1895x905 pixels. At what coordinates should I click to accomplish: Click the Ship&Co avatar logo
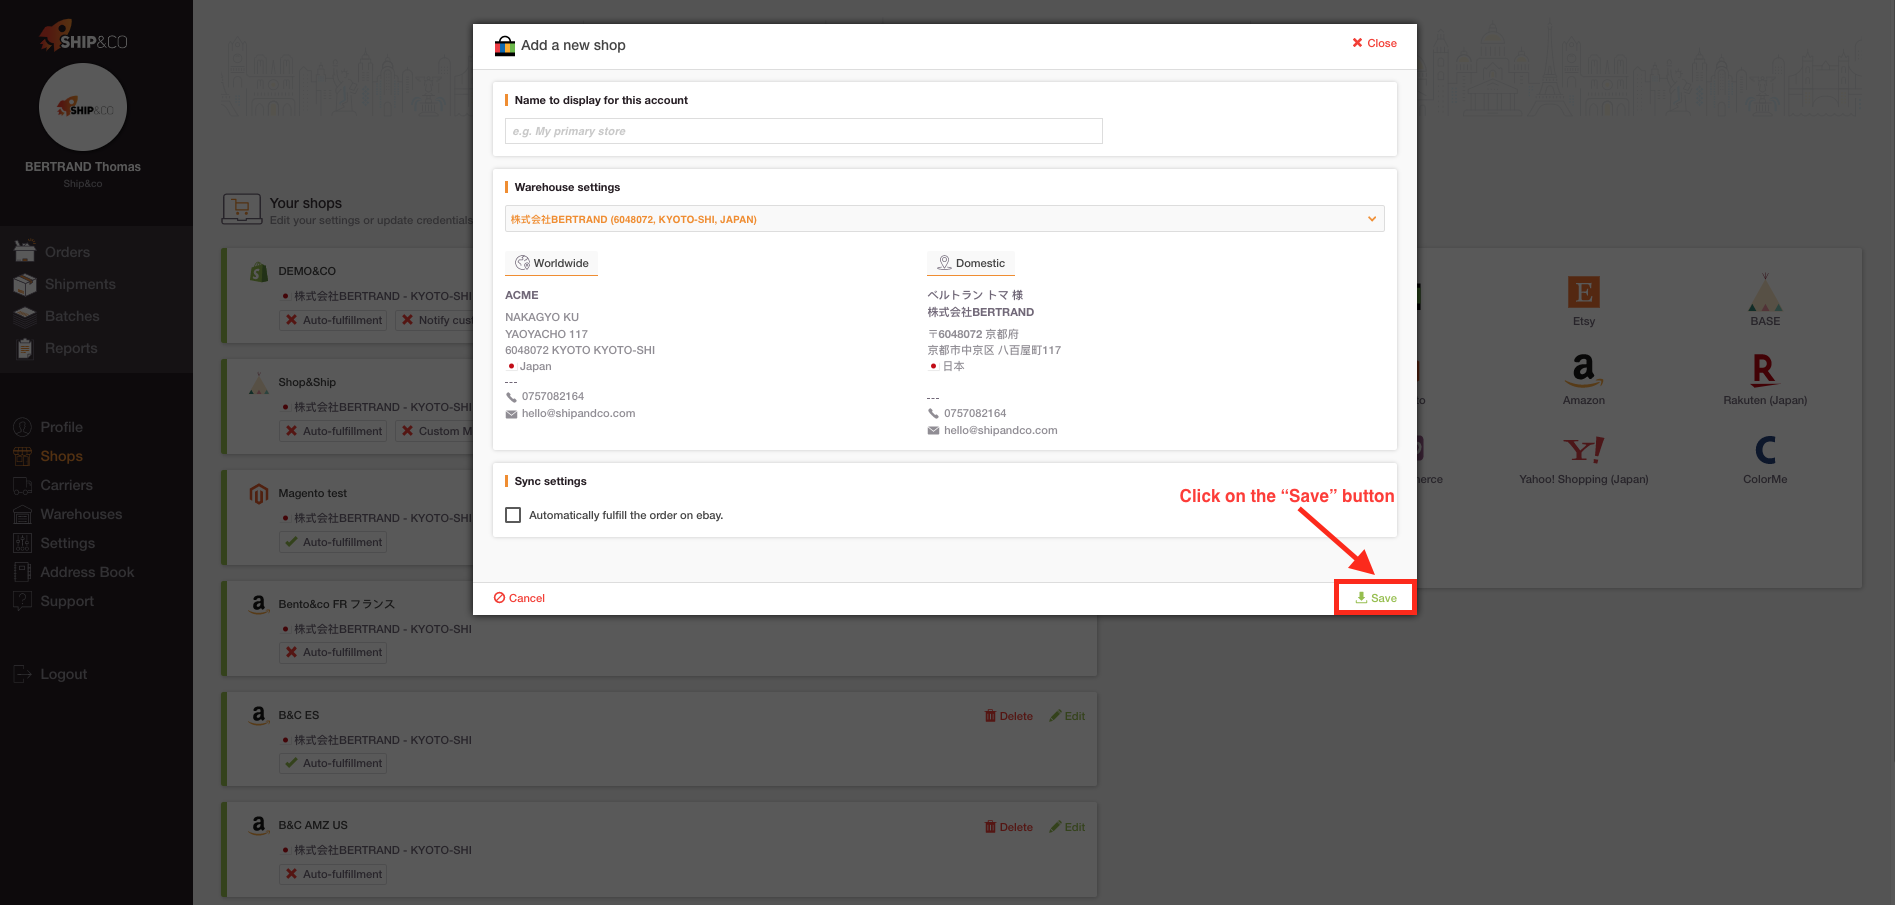pyautogui.click(x=83, y=108)
